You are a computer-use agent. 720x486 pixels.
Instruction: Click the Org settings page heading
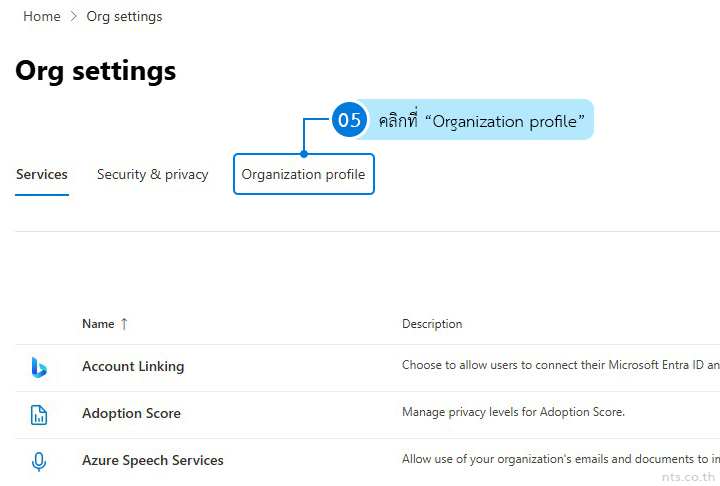coord(96,71)
